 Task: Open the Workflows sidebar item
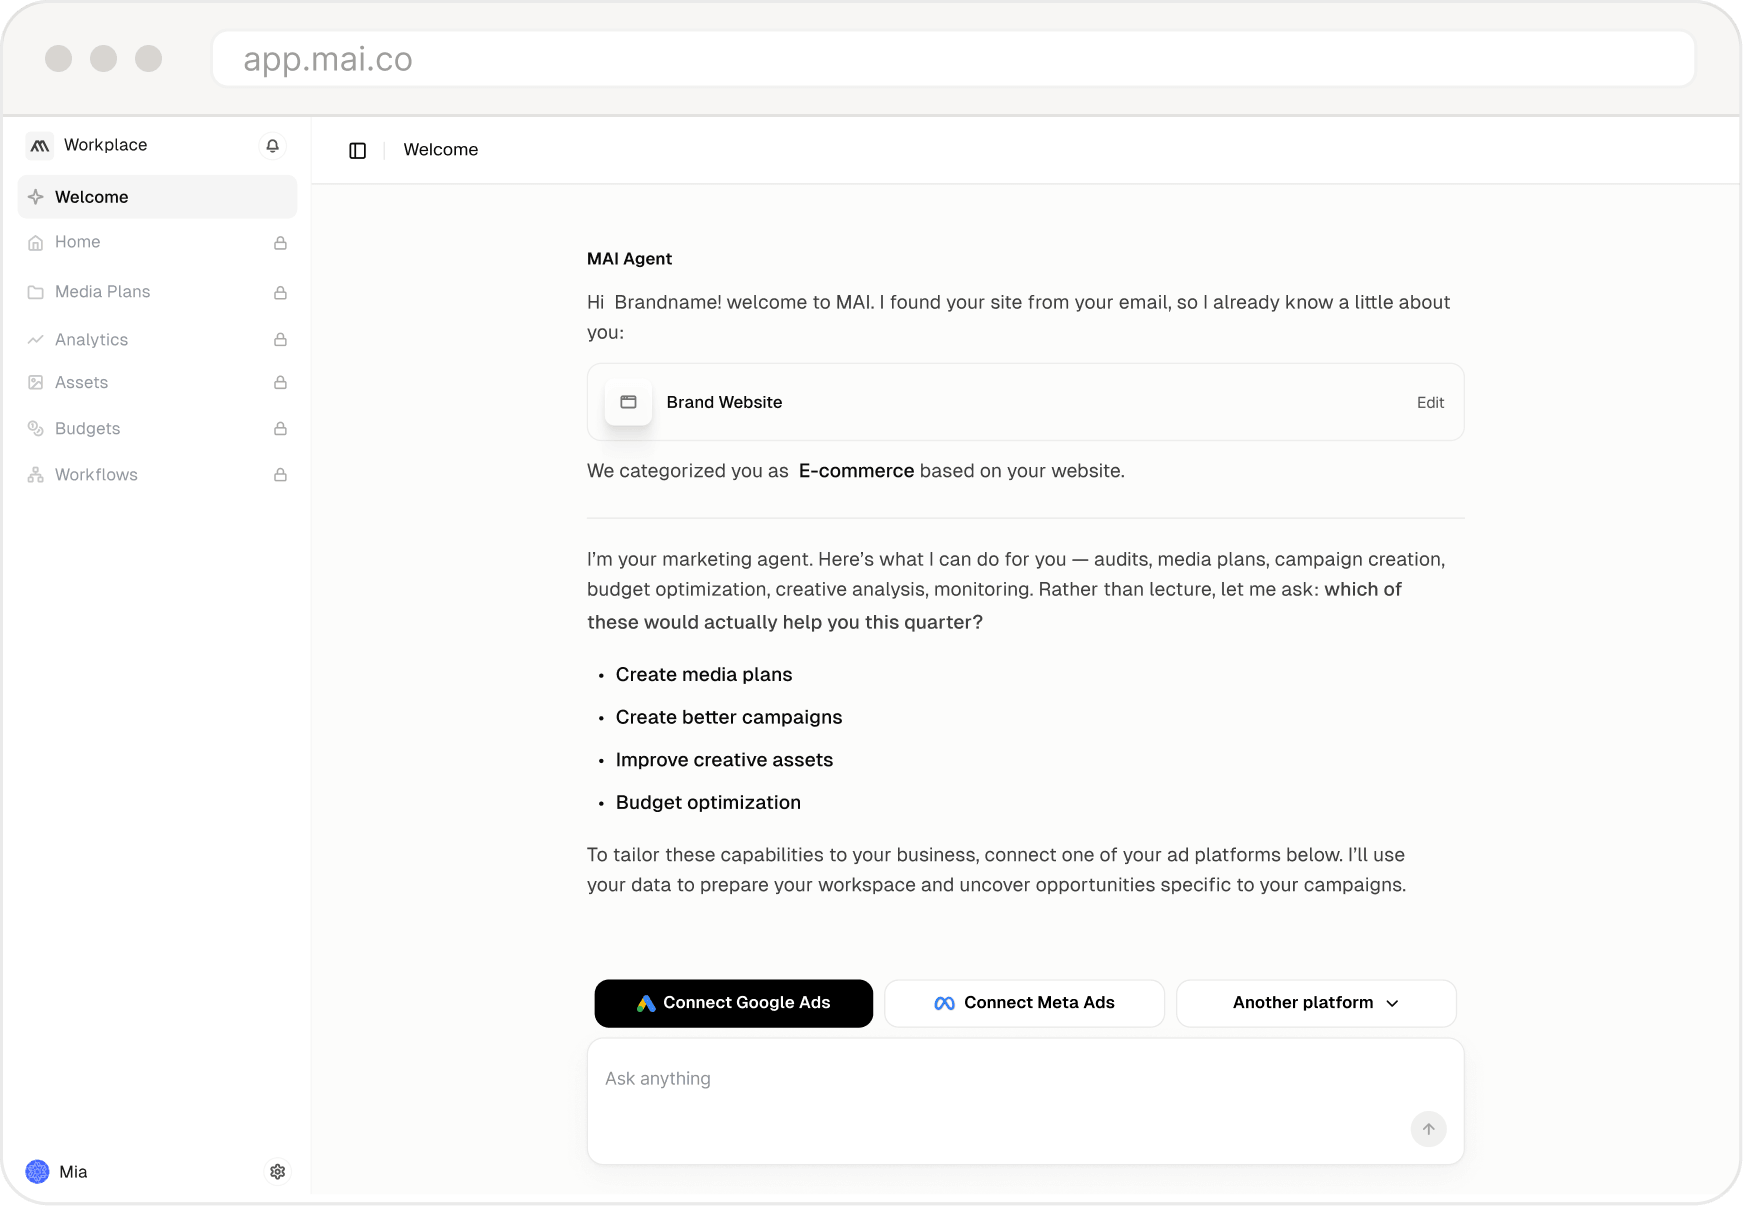[157, 475]
